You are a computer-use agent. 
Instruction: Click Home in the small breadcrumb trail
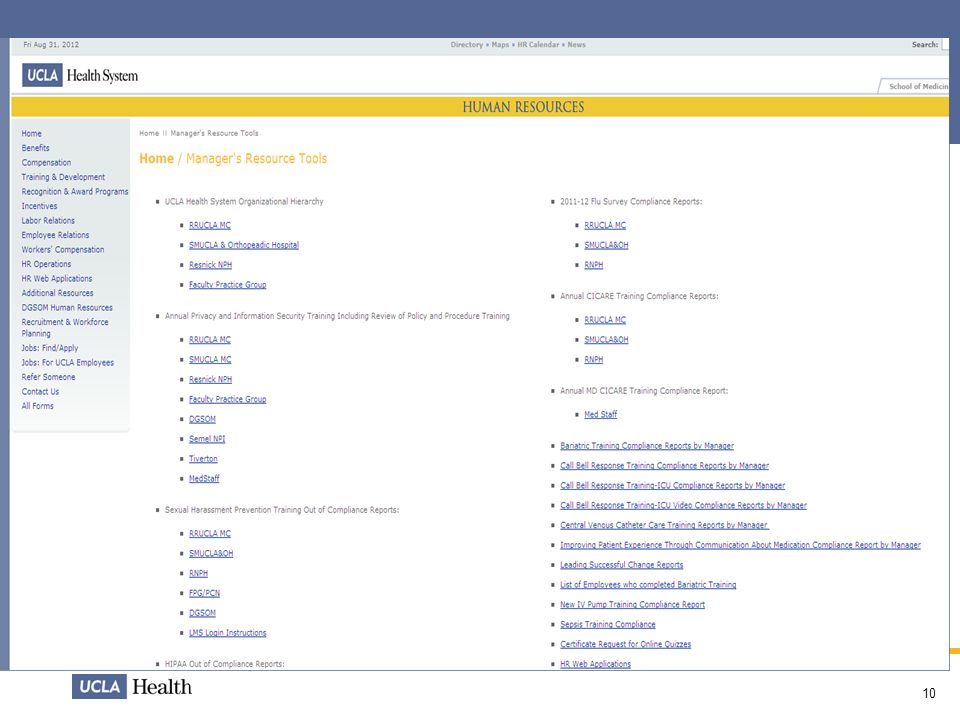pyautogui.click(x=149, y=133)
